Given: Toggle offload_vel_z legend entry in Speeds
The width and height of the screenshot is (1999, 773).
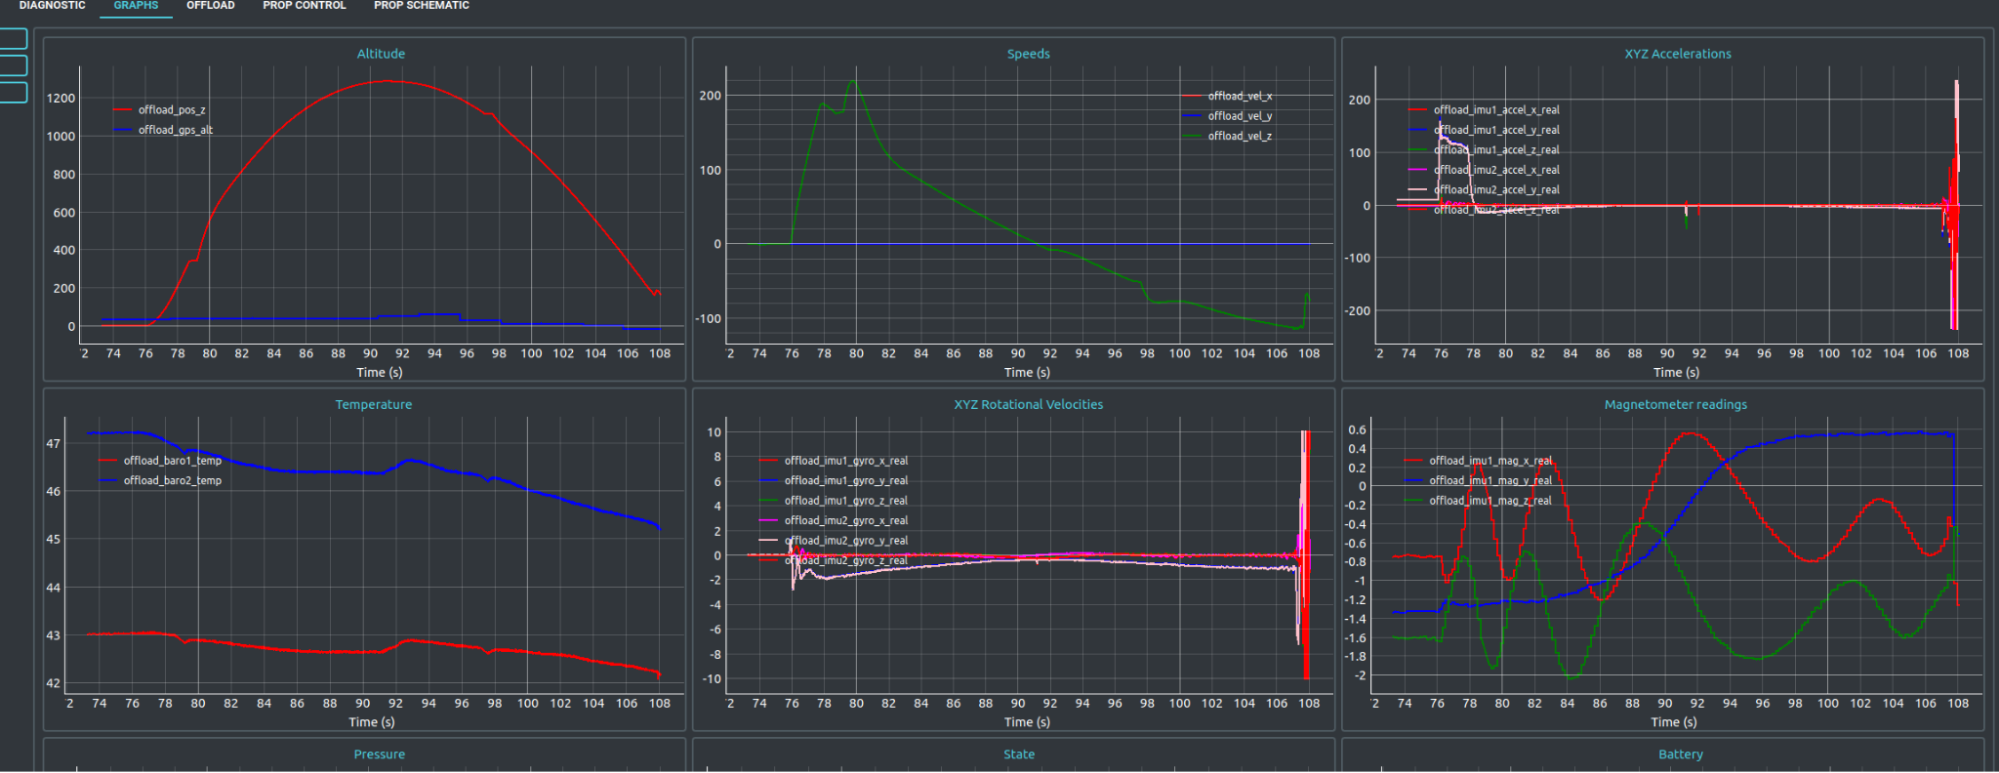Looking at the screenshot, I should (1227, 136).
